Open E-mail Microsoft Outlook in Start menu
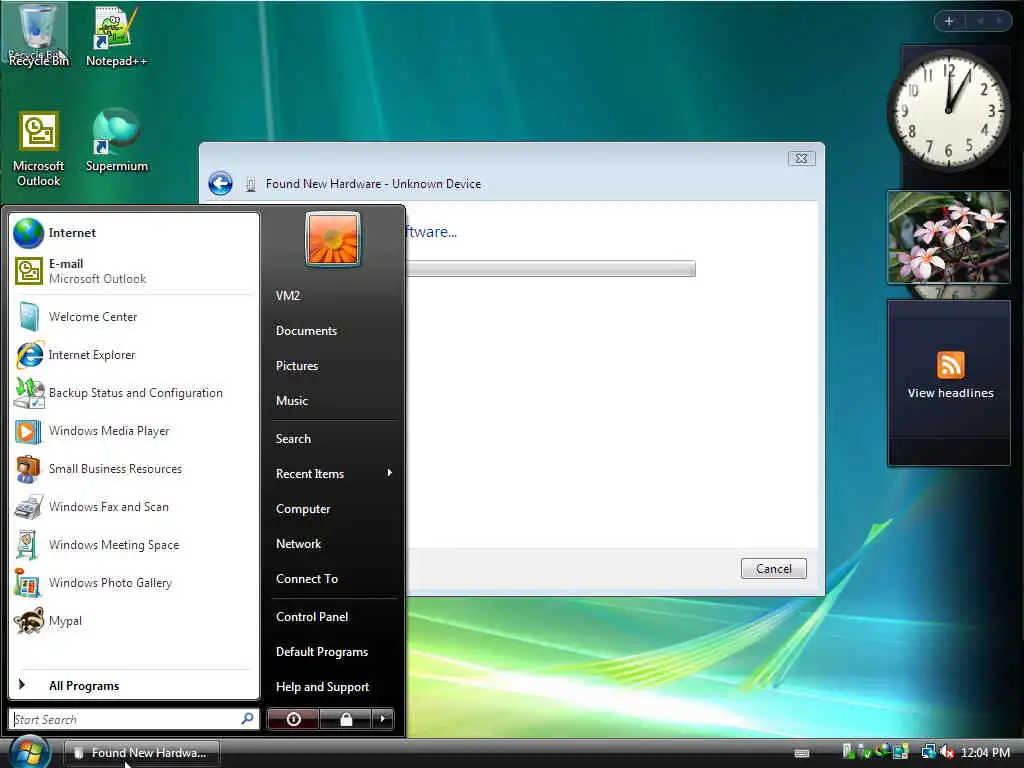This screenshot has height=768, width=1024. tap(134, 271)
